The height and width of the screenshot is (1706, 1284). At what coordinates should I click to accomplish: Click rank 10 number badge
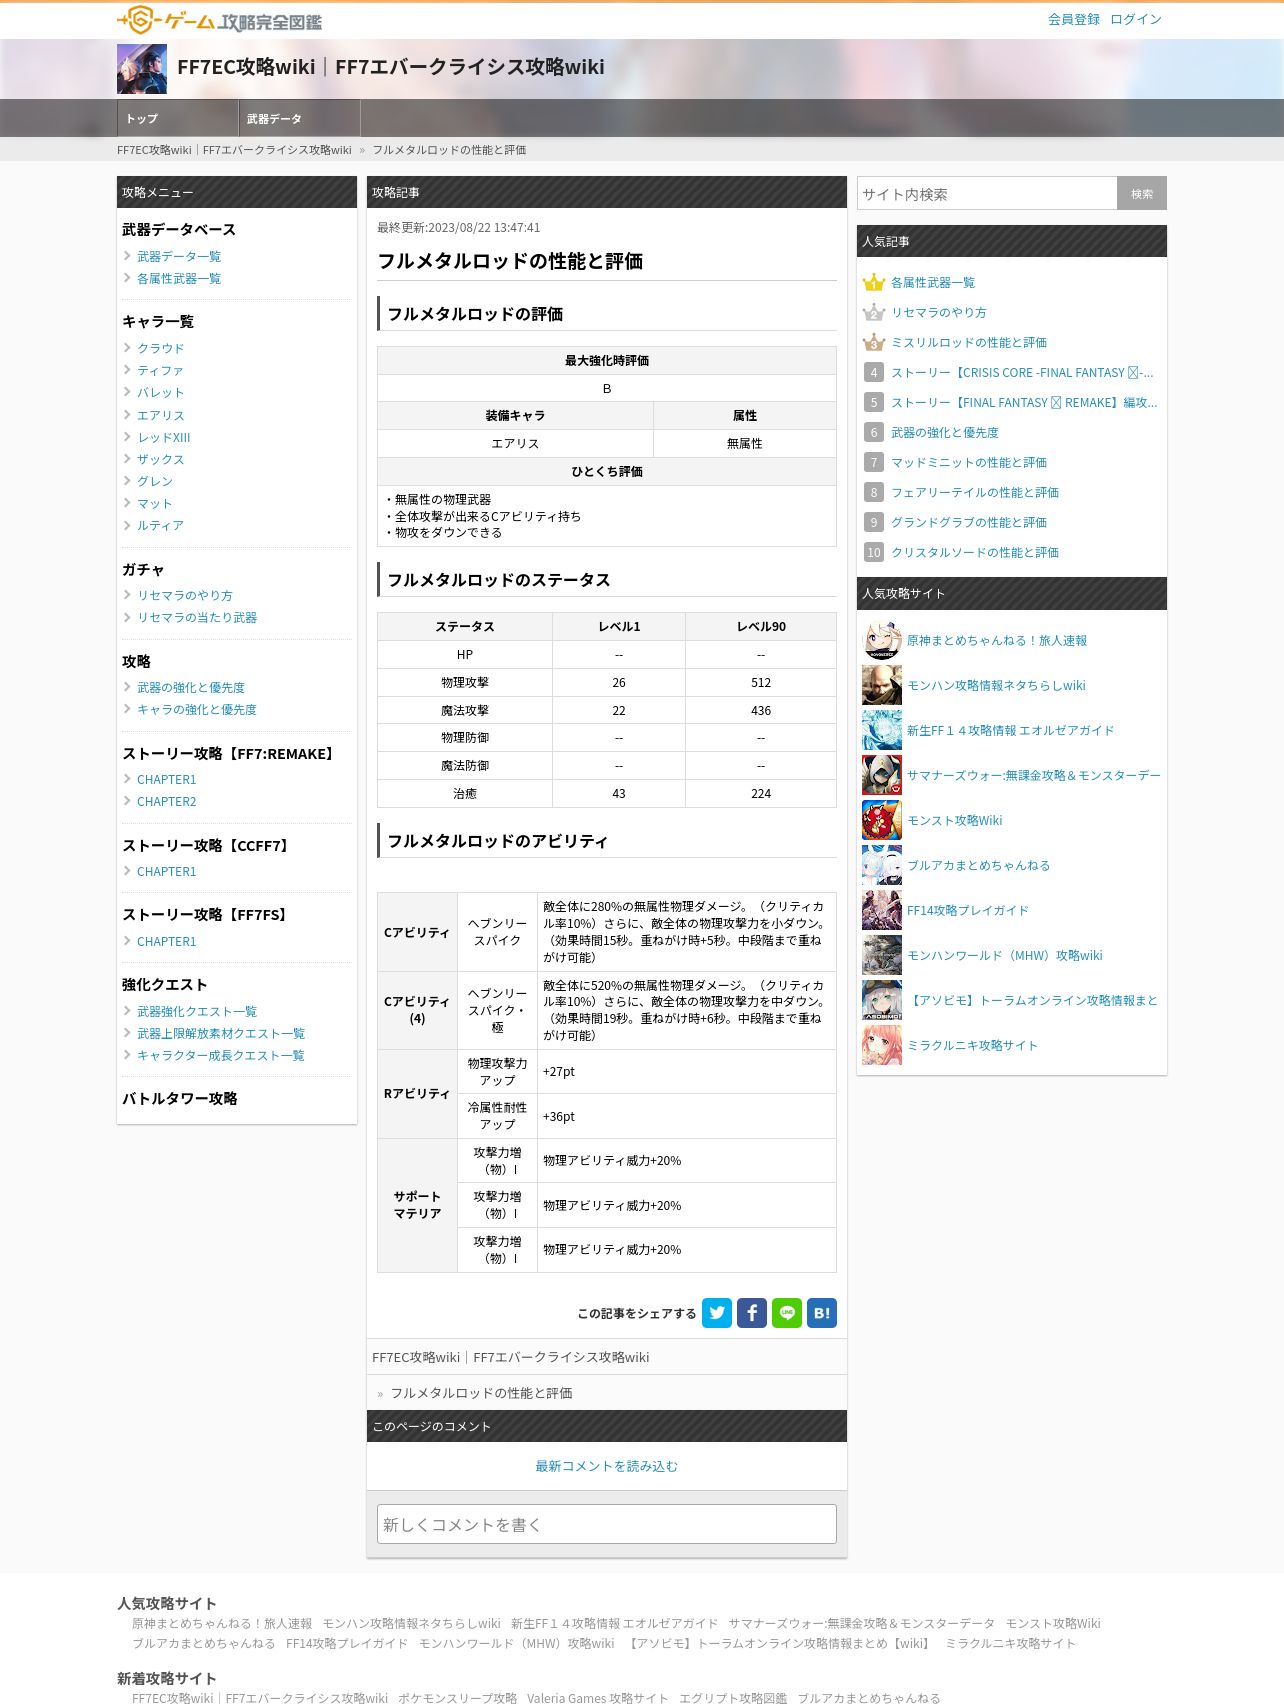tap(874, 553)
